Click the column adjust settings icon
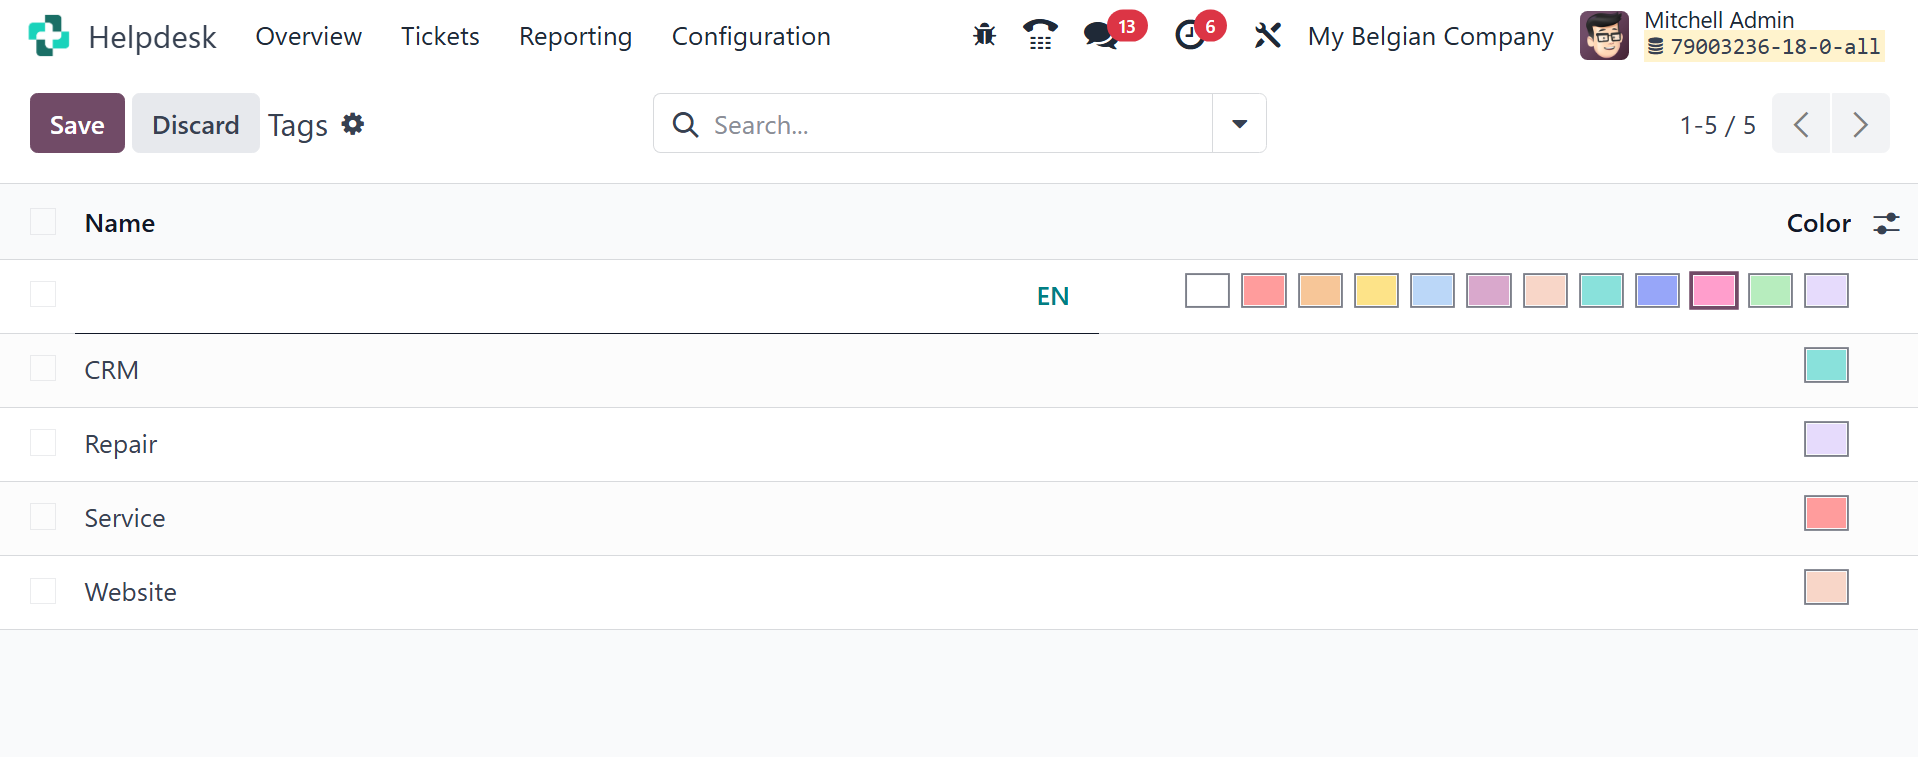Viewport: 1918px width, 757px height. pyautogui.click(x=1886, y=223)
